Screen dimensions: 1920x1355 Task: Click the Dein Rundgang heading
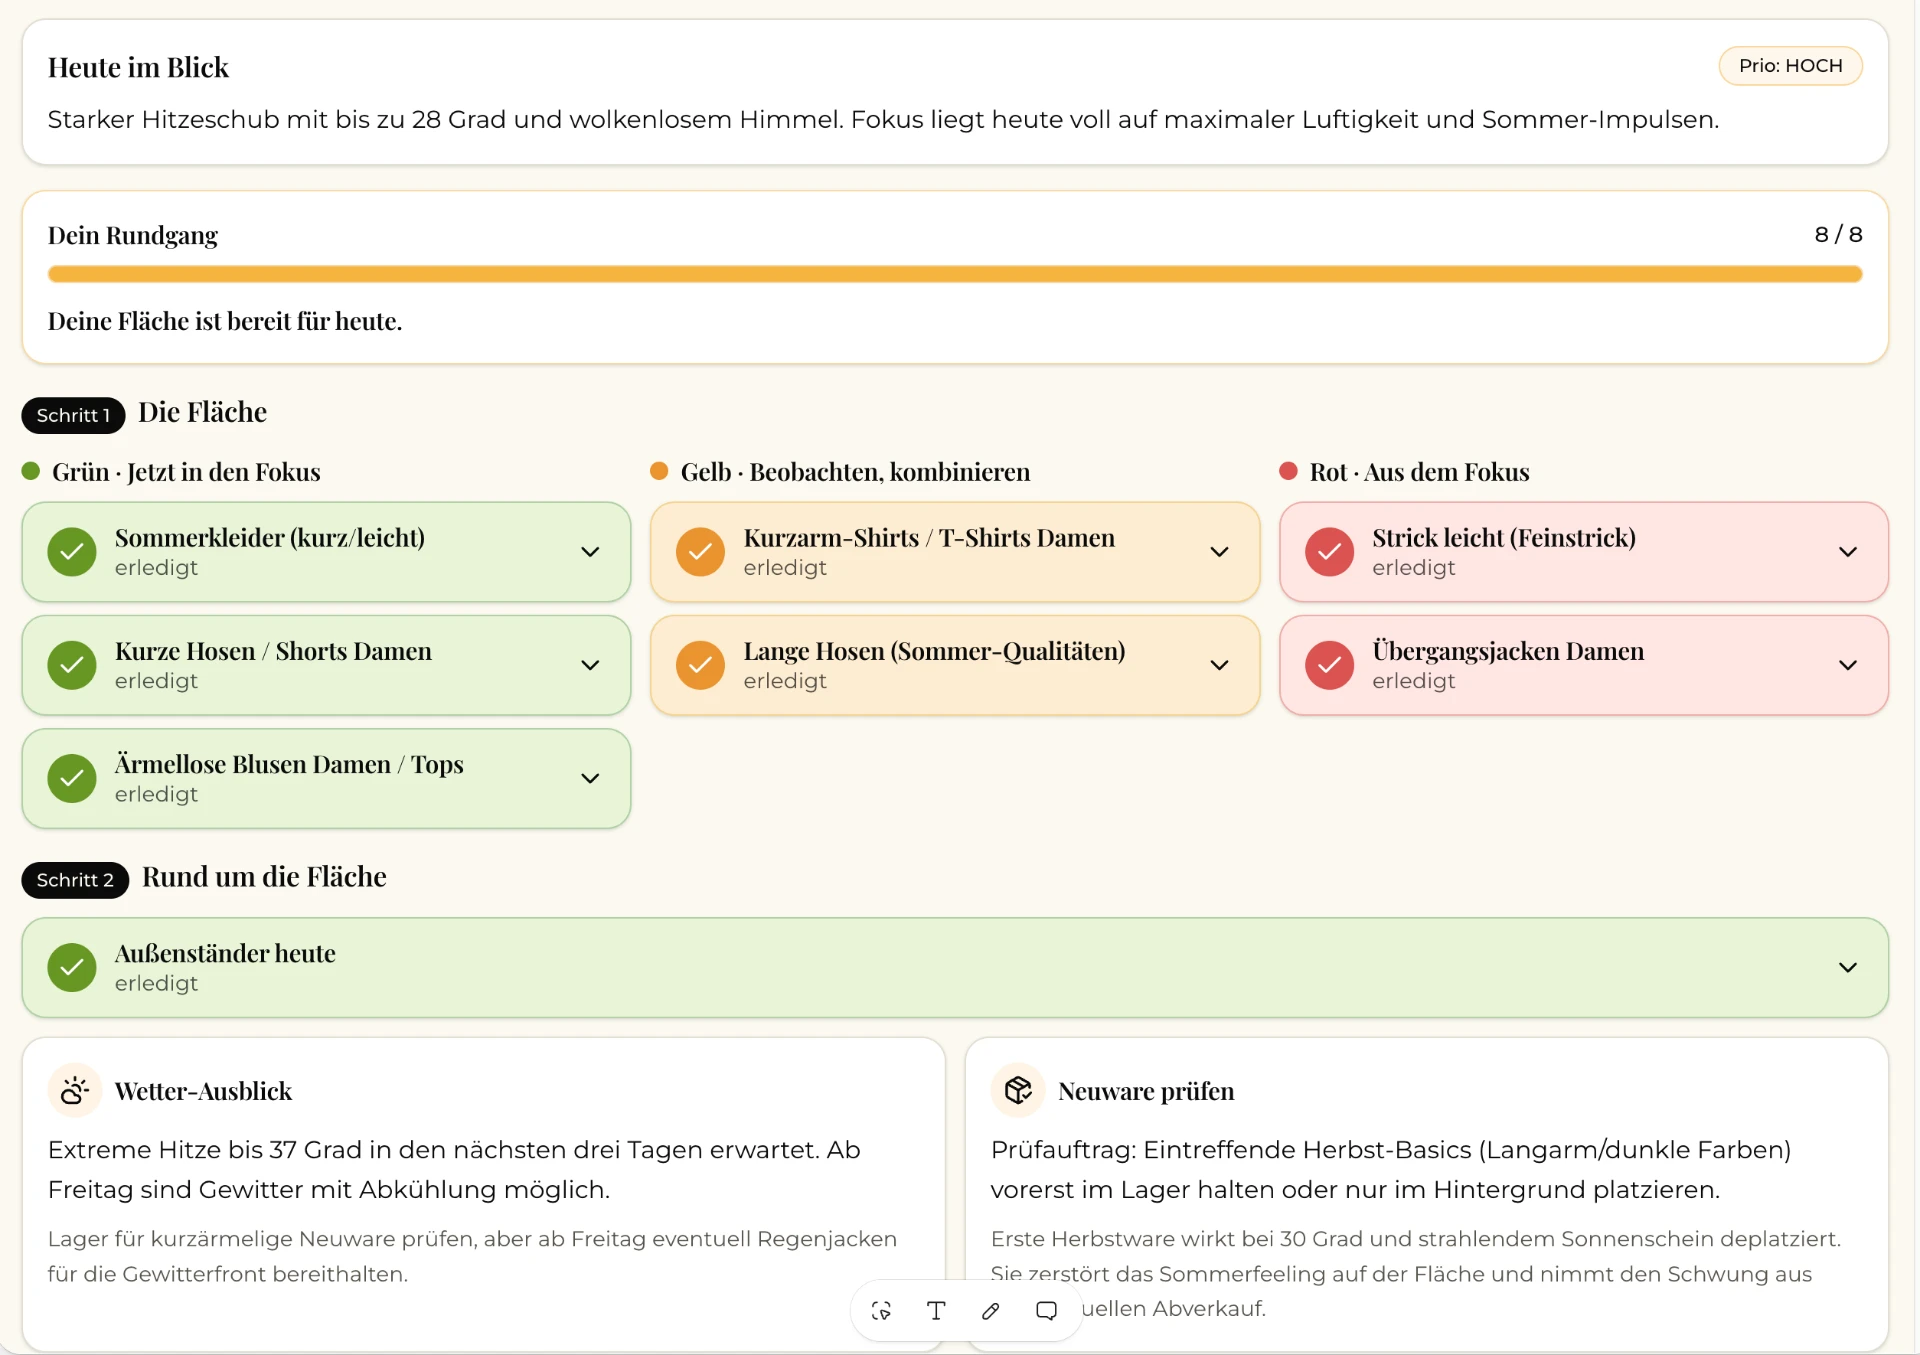coord(133,235)
